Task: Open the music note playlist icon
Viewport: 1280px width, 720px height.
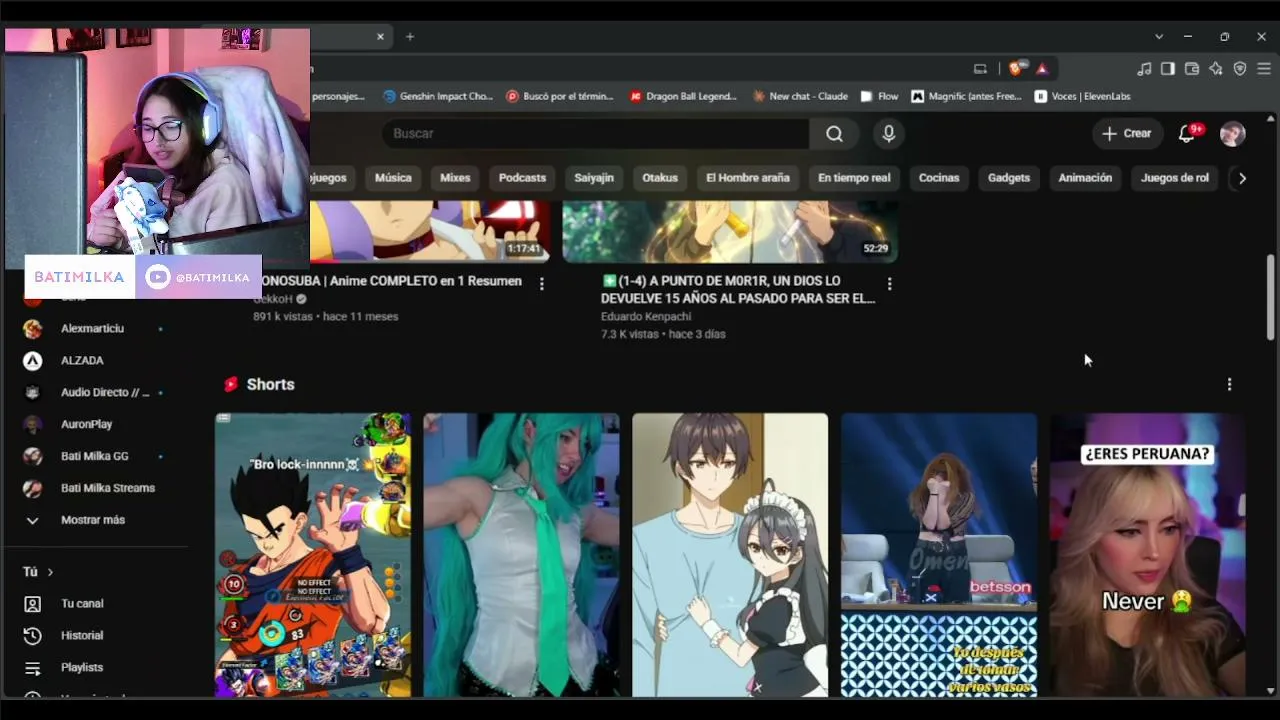Action: (1144, 68)
